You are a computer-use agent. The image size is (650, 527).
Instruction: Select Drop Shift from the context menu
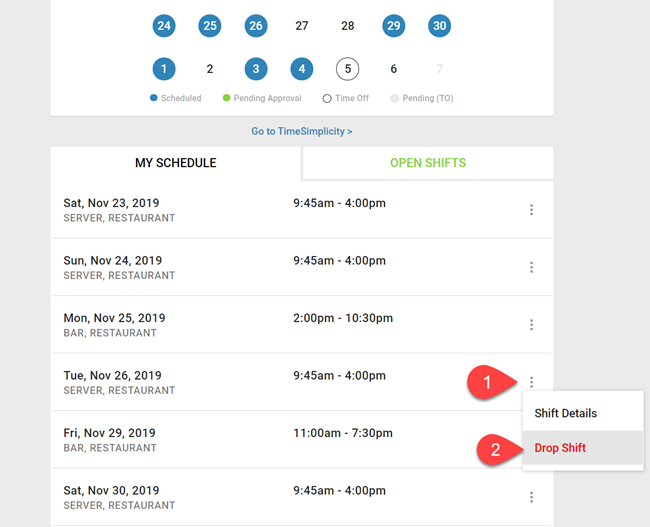[x=560, y=448]
